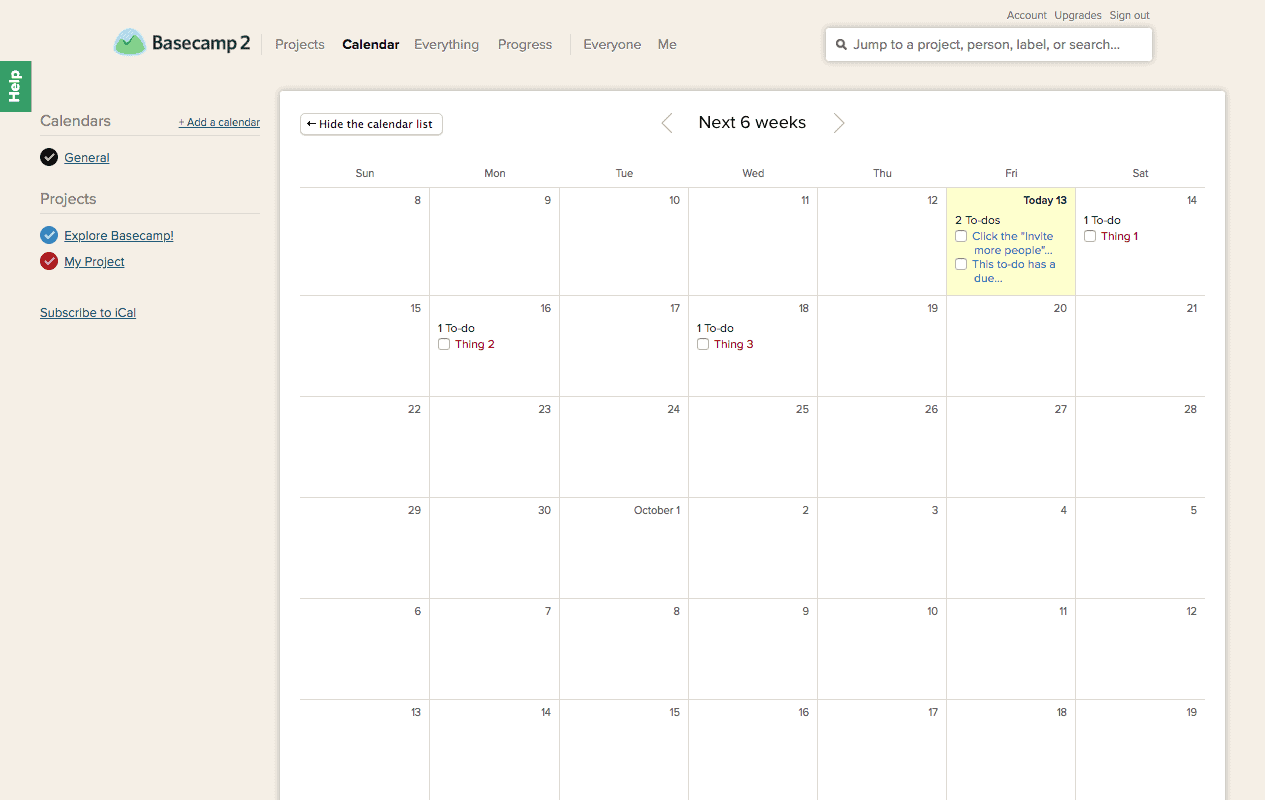This screenshot has width=1265, height=800.
Task: Click Hide the calendar list button
Action: (x=371, y=124)
